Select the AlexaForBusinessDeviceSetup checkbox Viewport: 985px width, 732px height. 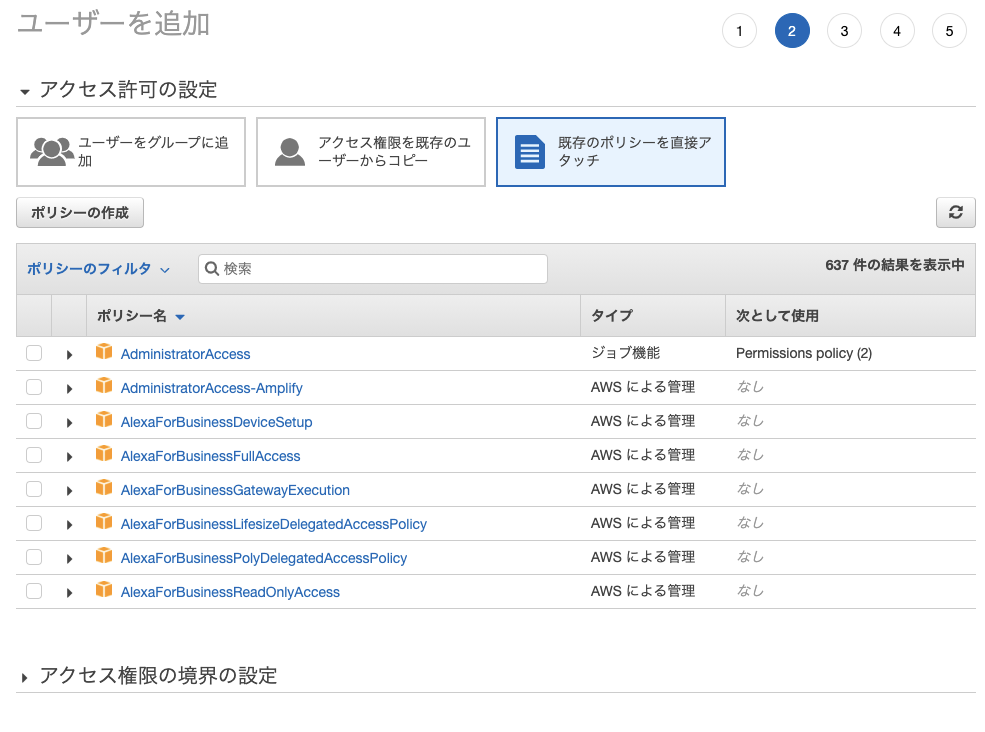click(34, 421)
